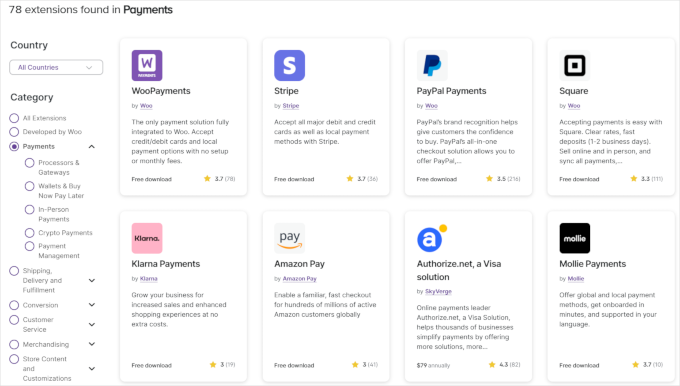Open the Square extension title
The height and width of the screenshot is (386, 680).
pos(574,91)
